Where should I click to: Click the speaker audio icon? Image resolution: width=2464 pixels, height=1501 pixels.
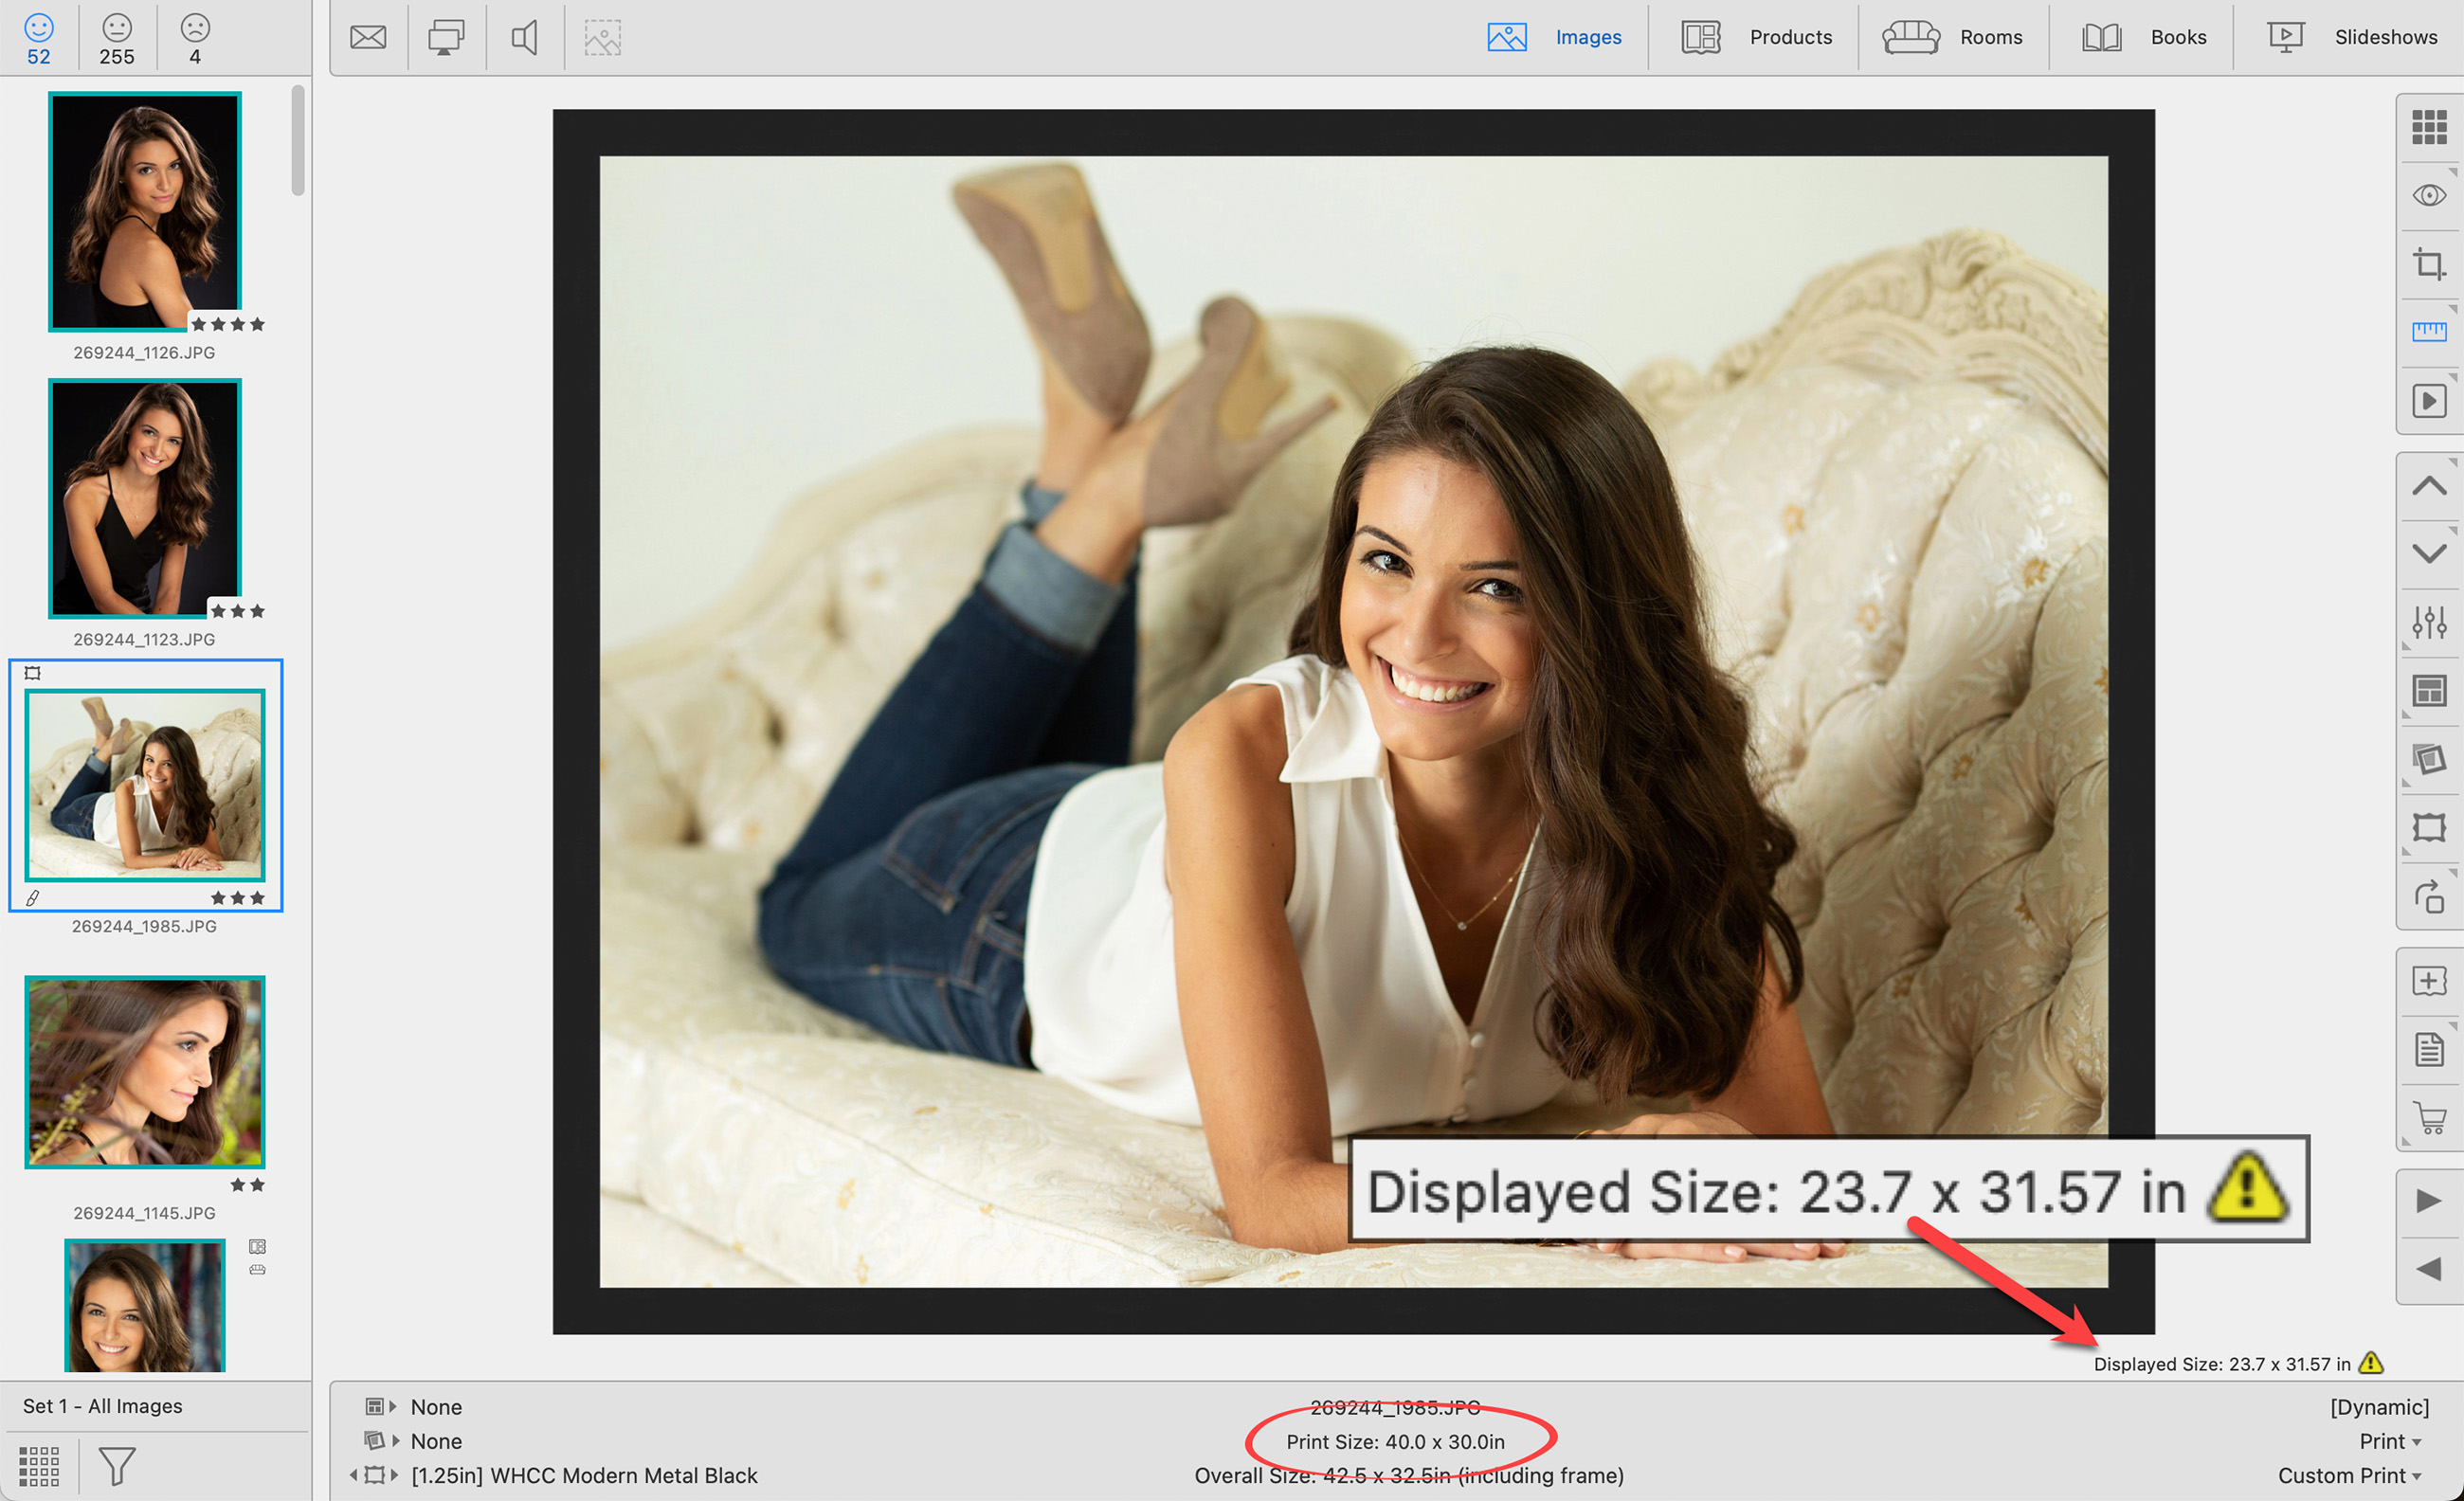pos(525,38)
